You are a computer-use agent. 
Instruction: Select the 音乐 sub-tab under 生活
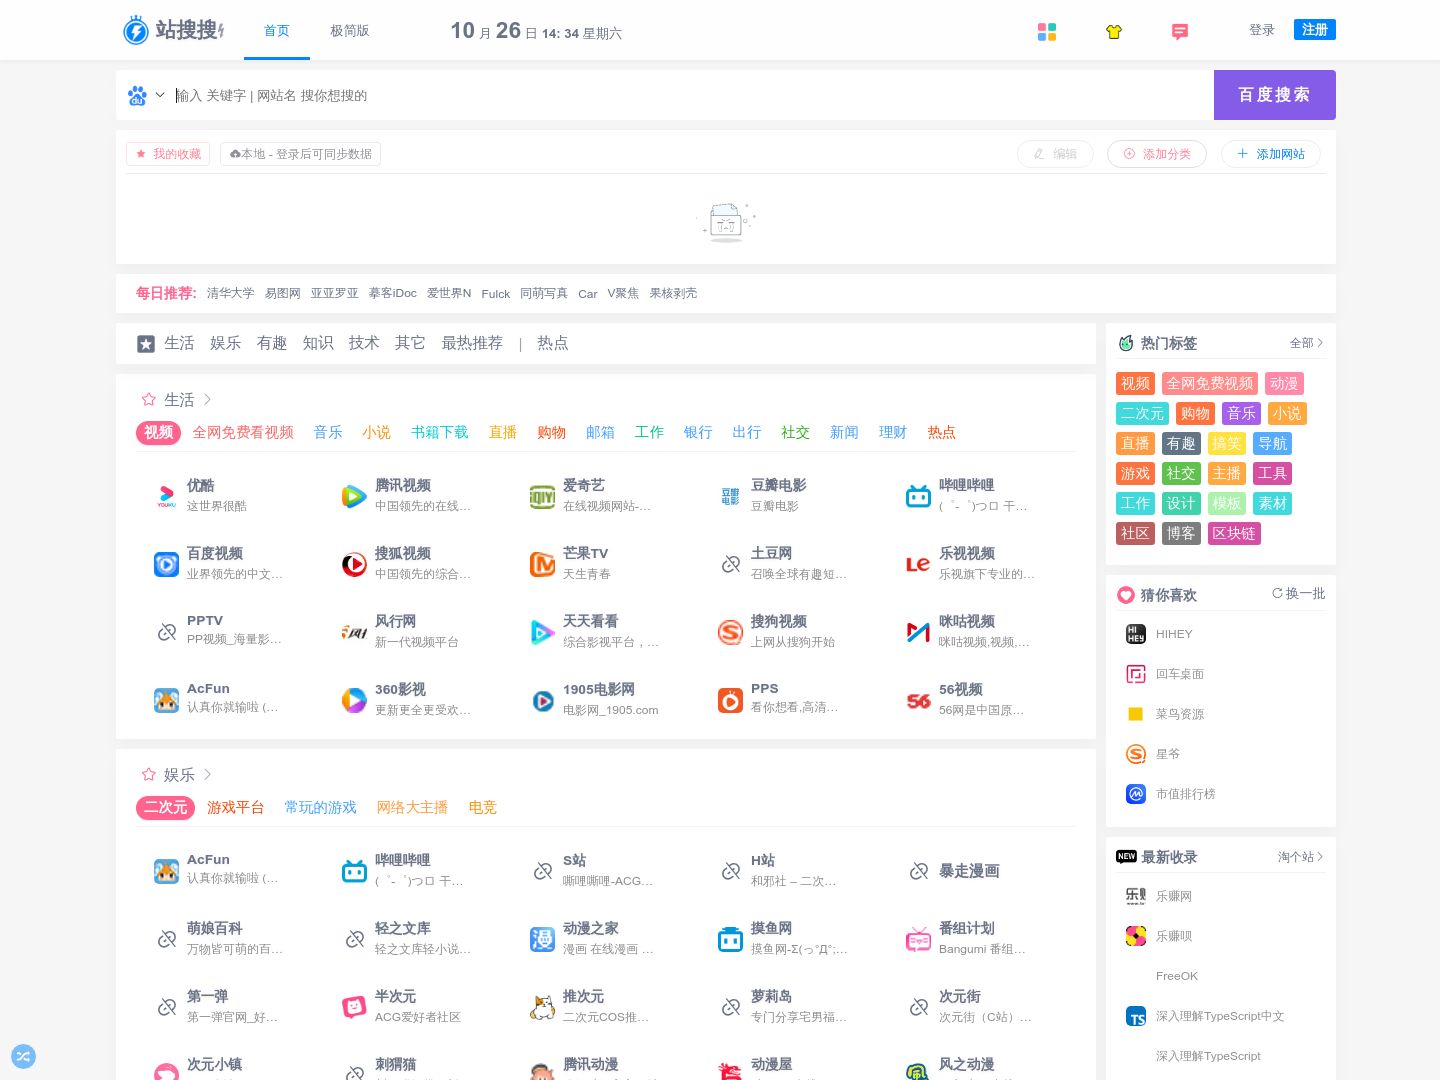click(x=328, y=432)
